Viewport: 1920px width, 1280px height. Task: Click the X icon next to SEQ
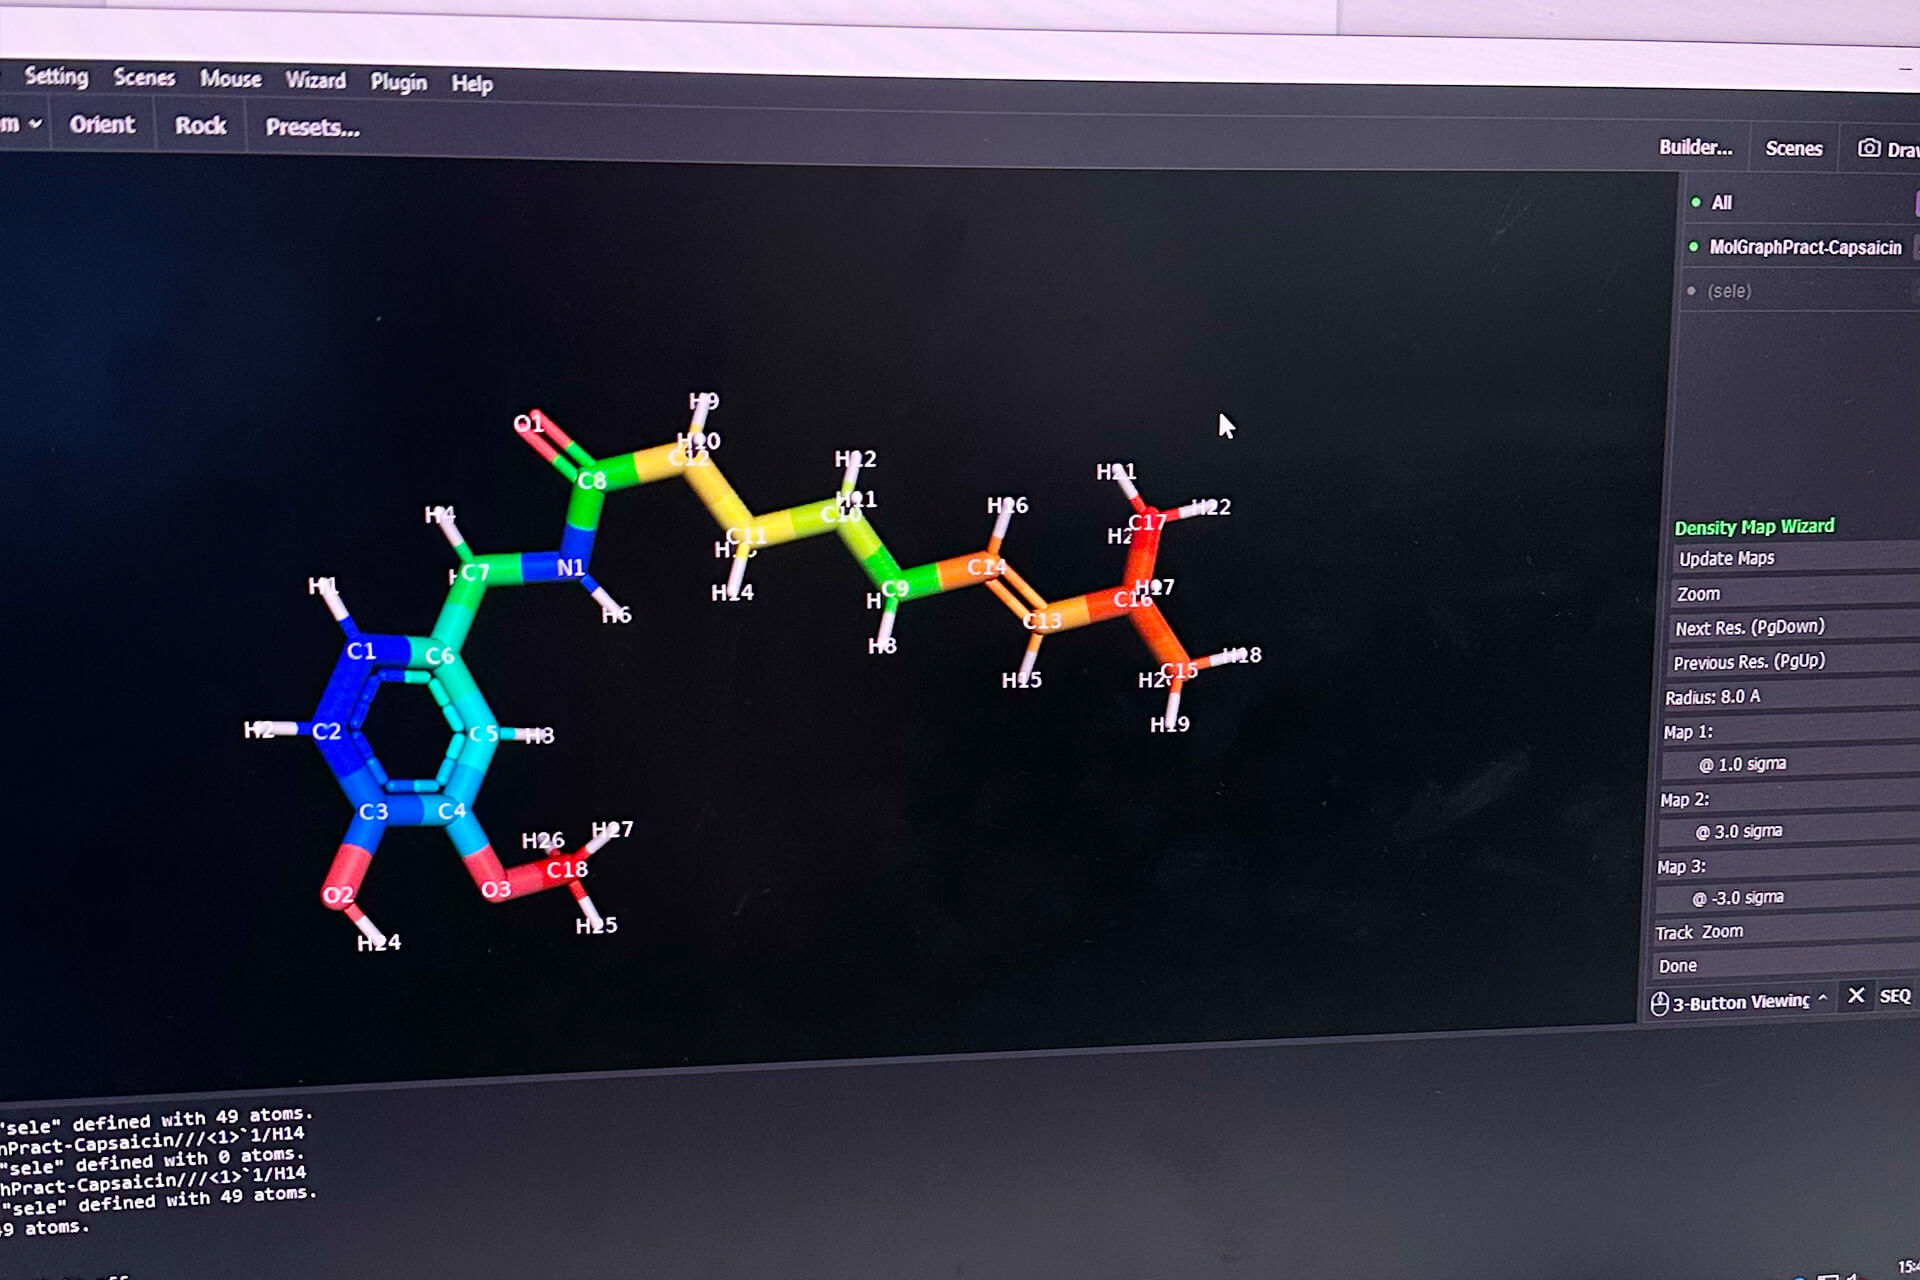tap(1856, 996)
